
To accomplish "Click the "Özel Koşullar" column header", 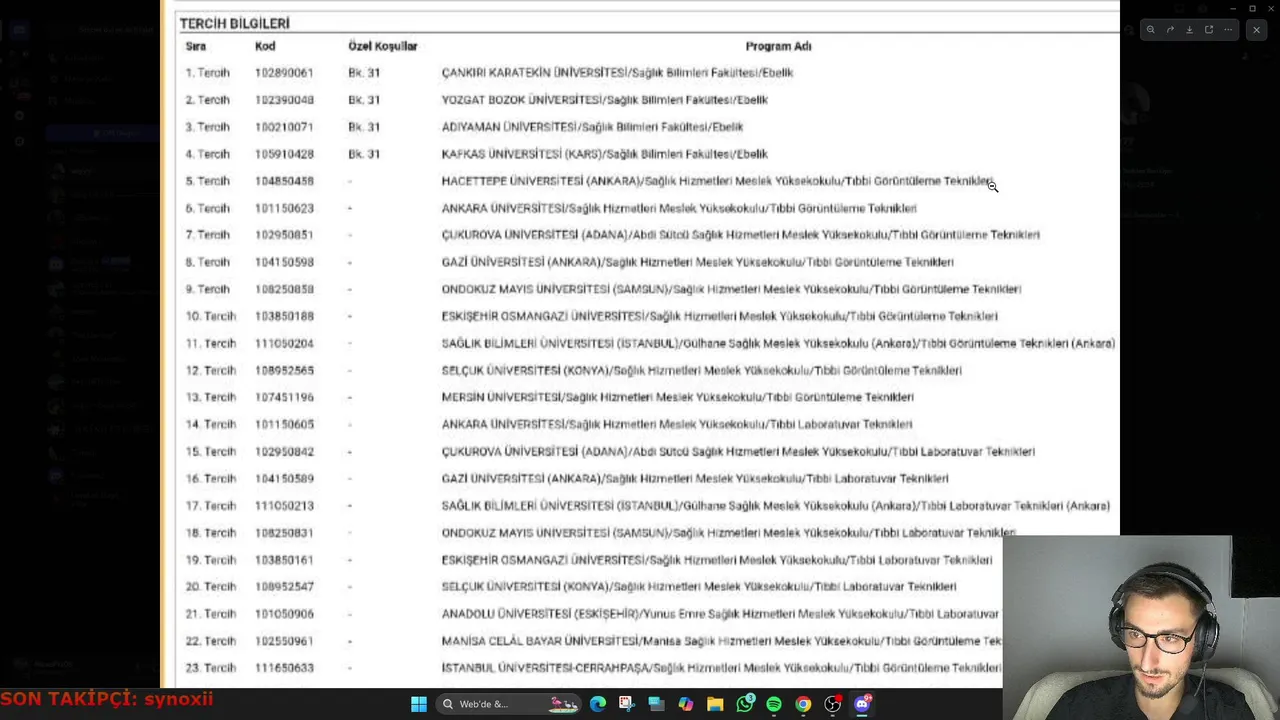I will click(382, 46).
